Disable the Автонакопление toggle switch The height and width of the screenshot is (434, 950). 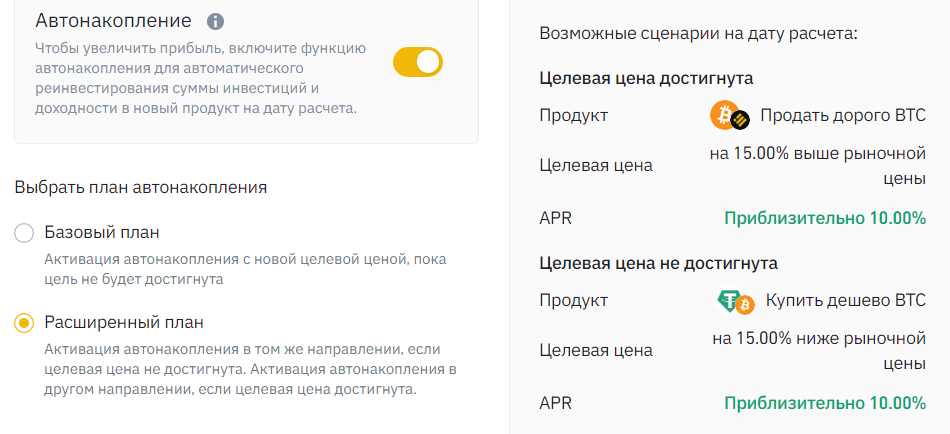coord(418,62)
